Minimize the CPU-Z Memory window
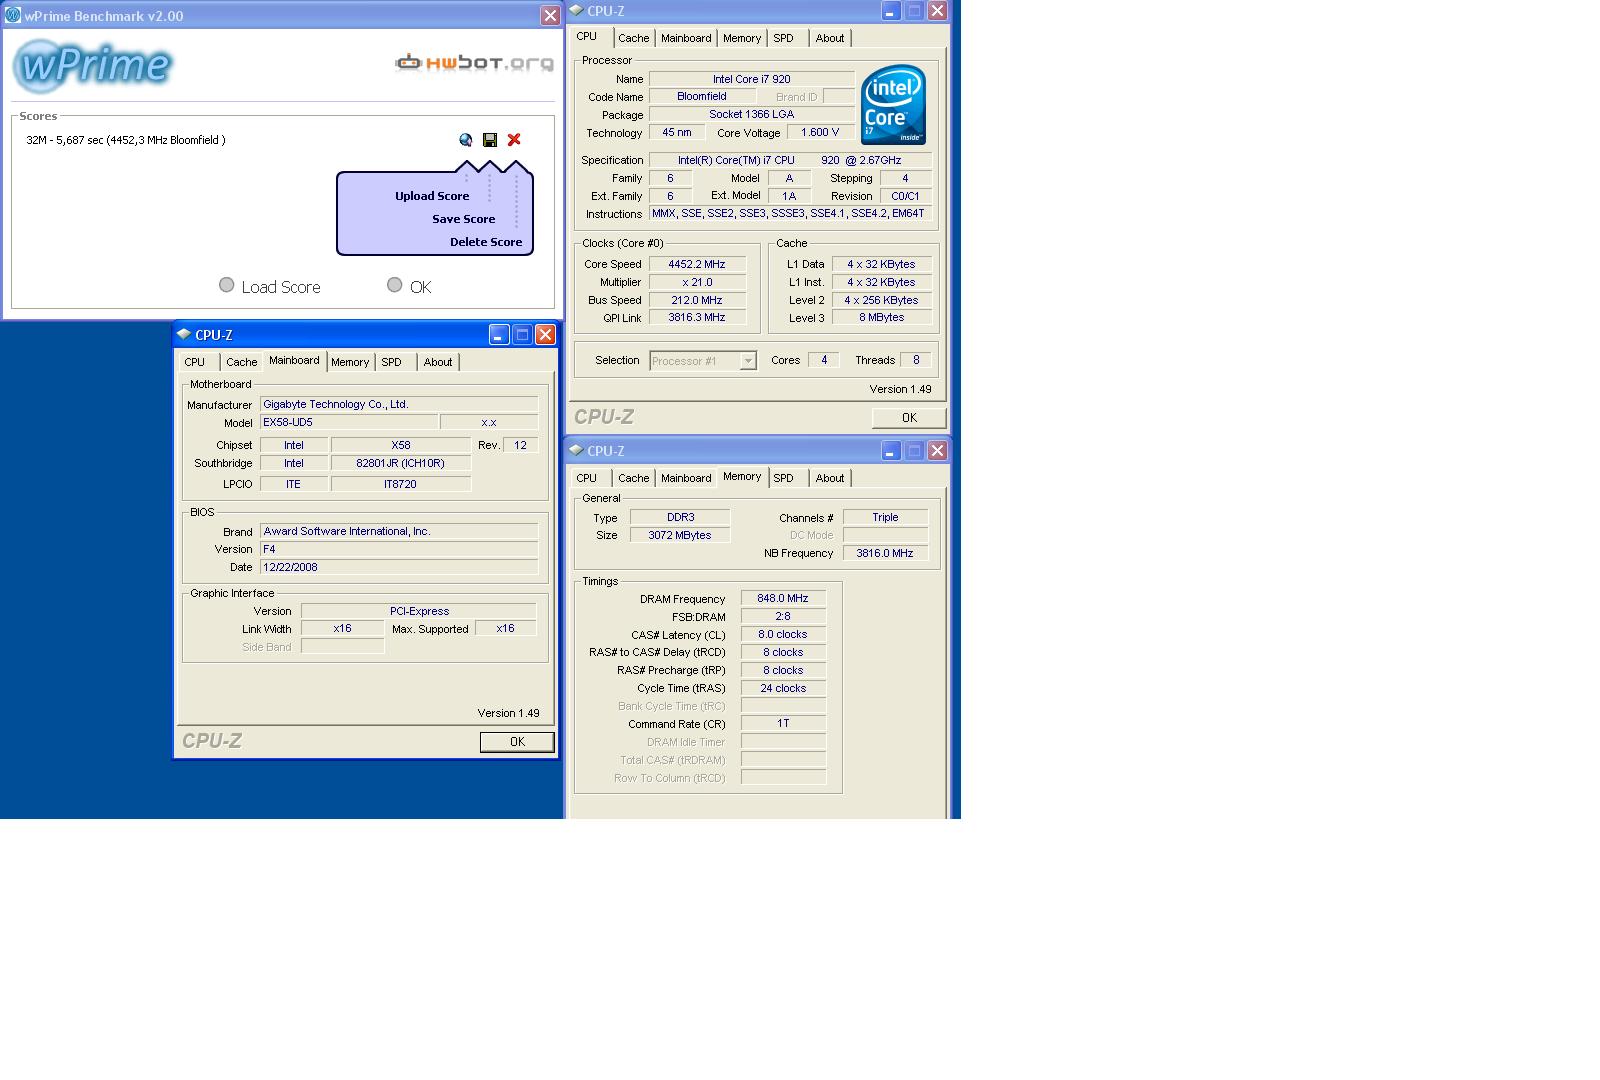This screenshot has width=1600, height=1080. tap(891, 451)
